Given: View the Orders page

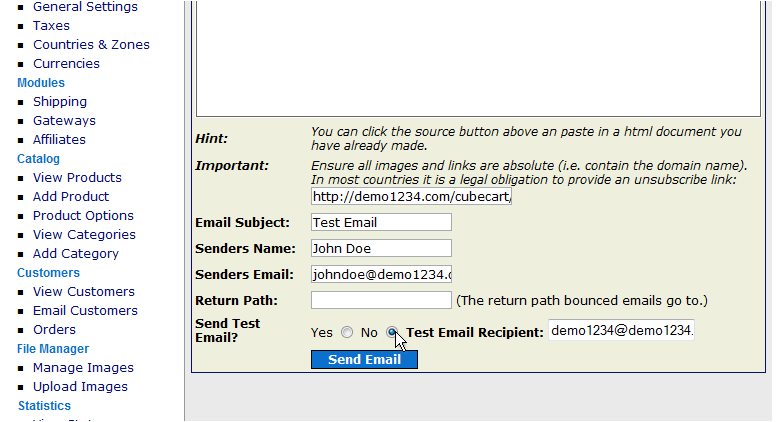Looking at the screenshot, I should (x=54, y=329).
